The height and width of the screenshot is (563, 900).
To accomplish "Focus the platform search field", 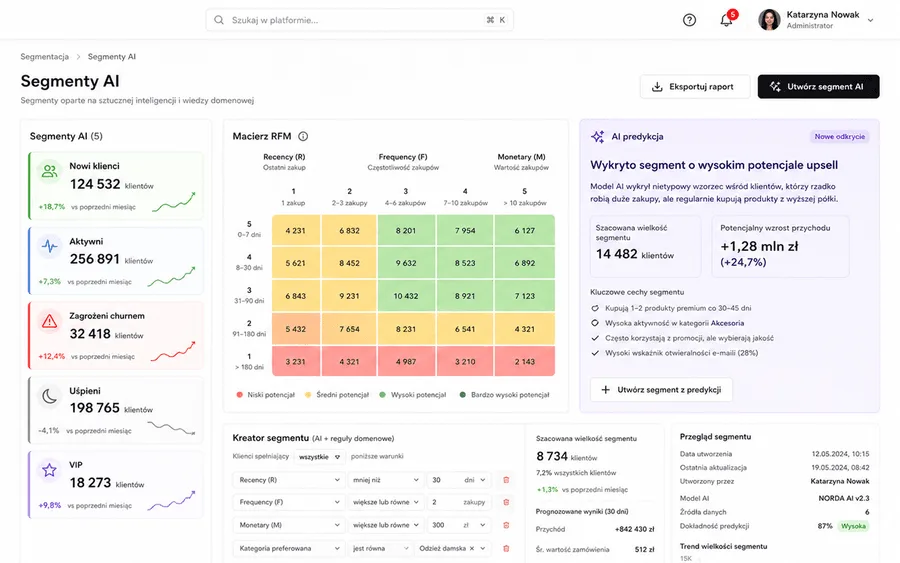I will click(359, 20).
